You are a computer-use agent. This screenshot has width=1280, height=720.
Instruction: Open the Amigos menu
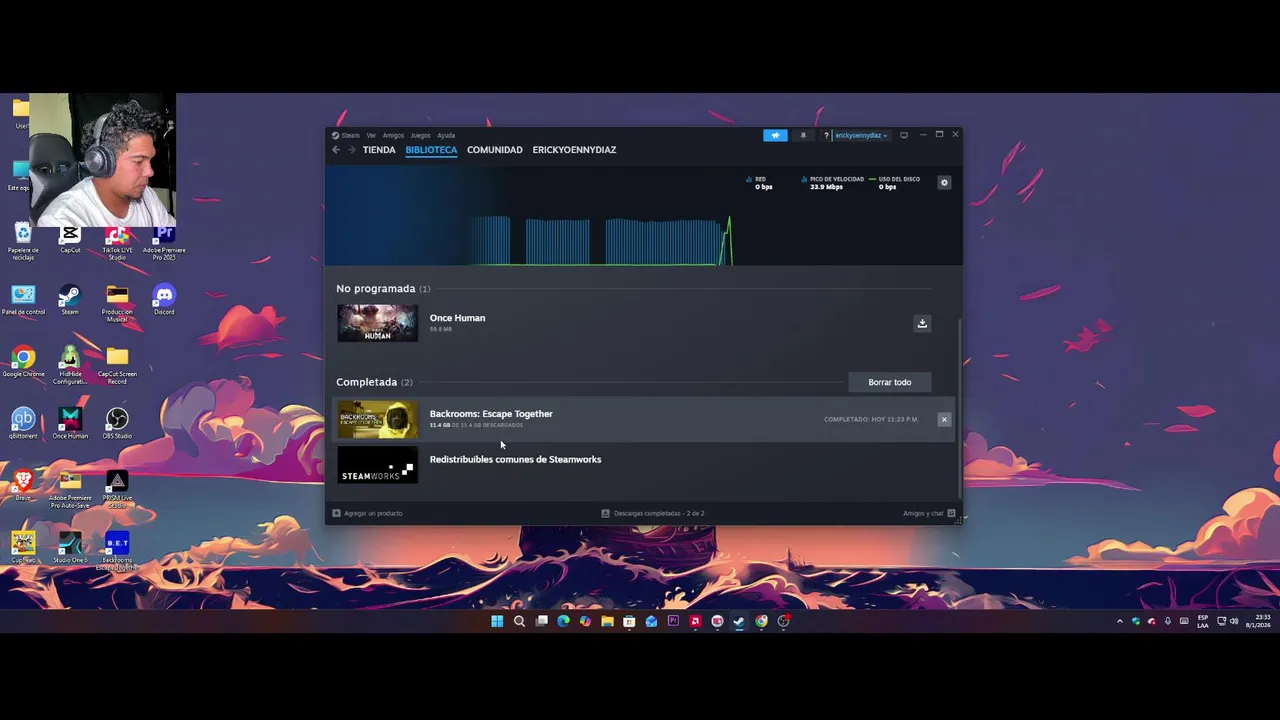393,135
